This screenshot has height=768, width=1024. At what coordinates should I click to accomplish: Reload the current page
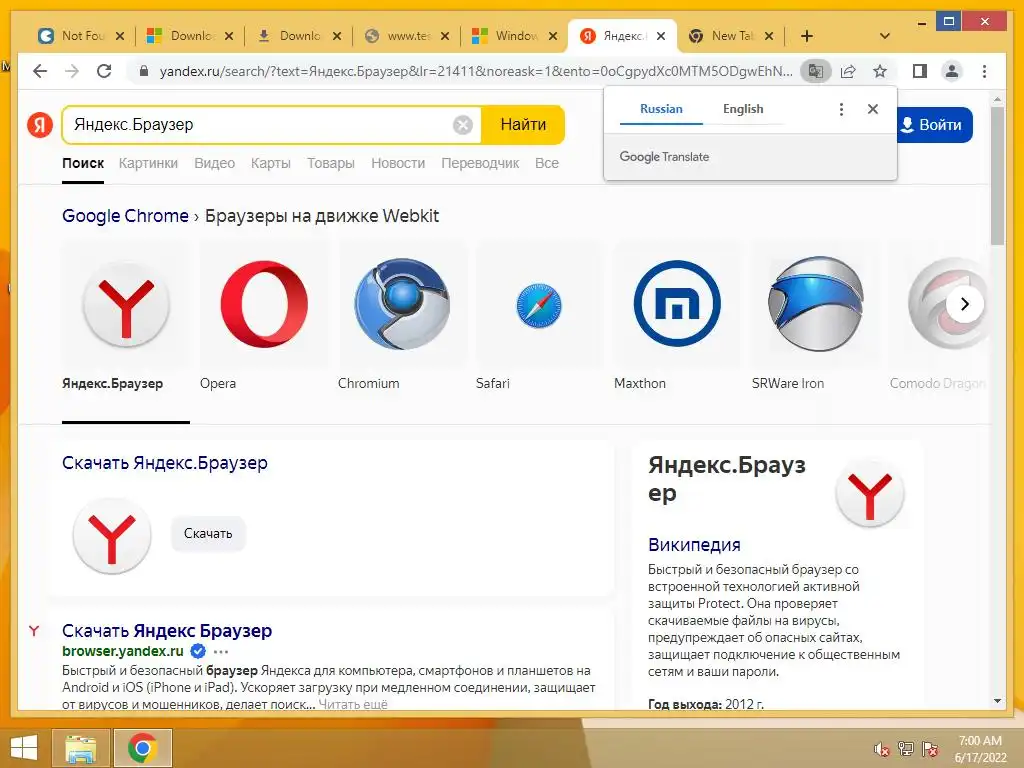104,71
